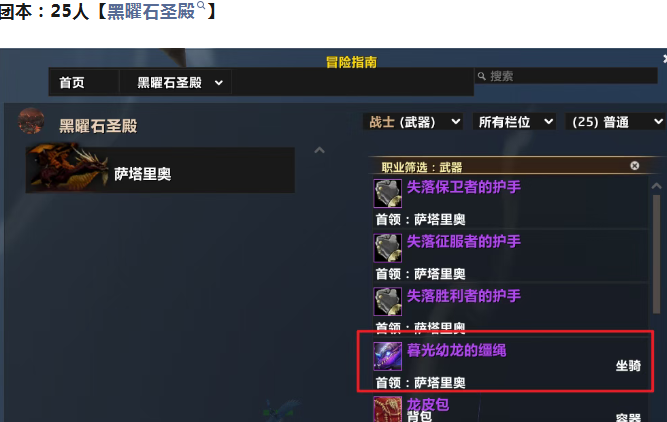This screenshot has width=667, height=422.
Task: Open the 战士 (武器) class filter dropdown
Action: (x=413, y=122)
